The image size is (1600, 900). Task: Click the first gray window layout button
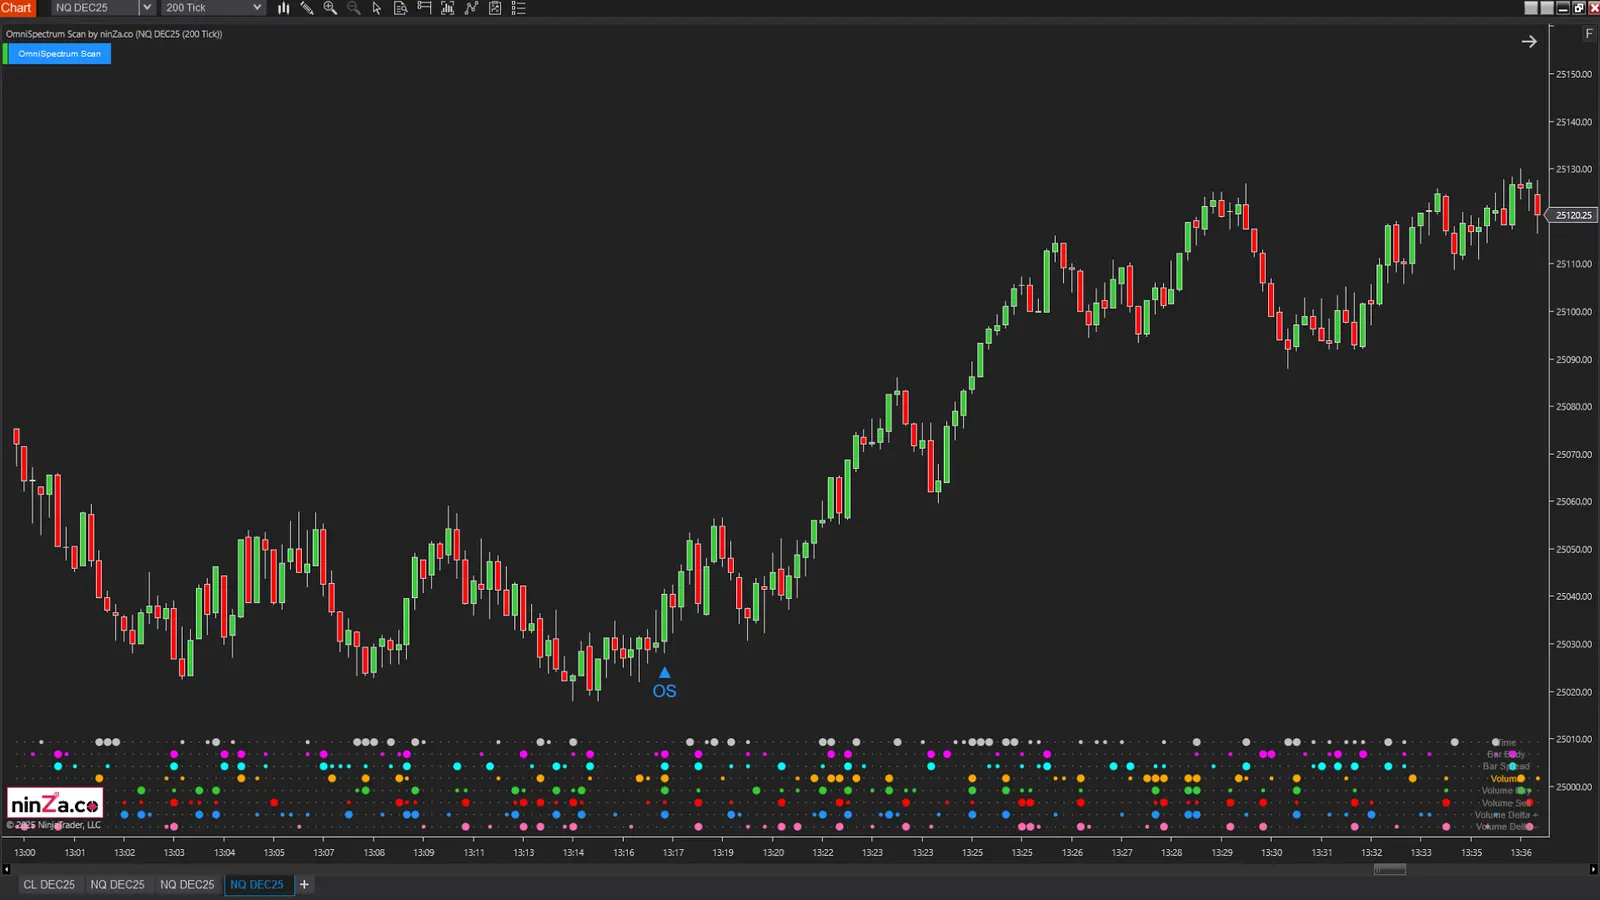[x=1531, y=8]
